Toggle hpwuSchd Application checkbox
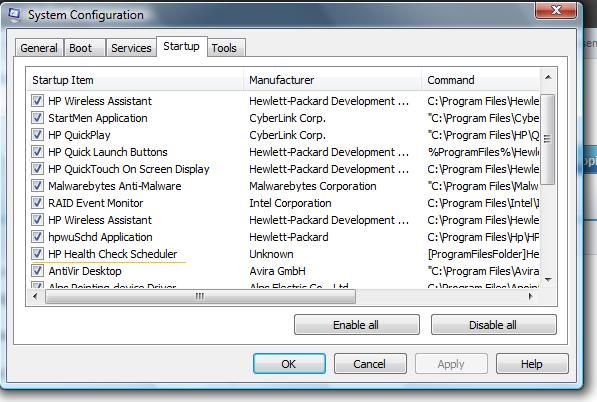Screen dimensions: 597x402 pos(37,237)
